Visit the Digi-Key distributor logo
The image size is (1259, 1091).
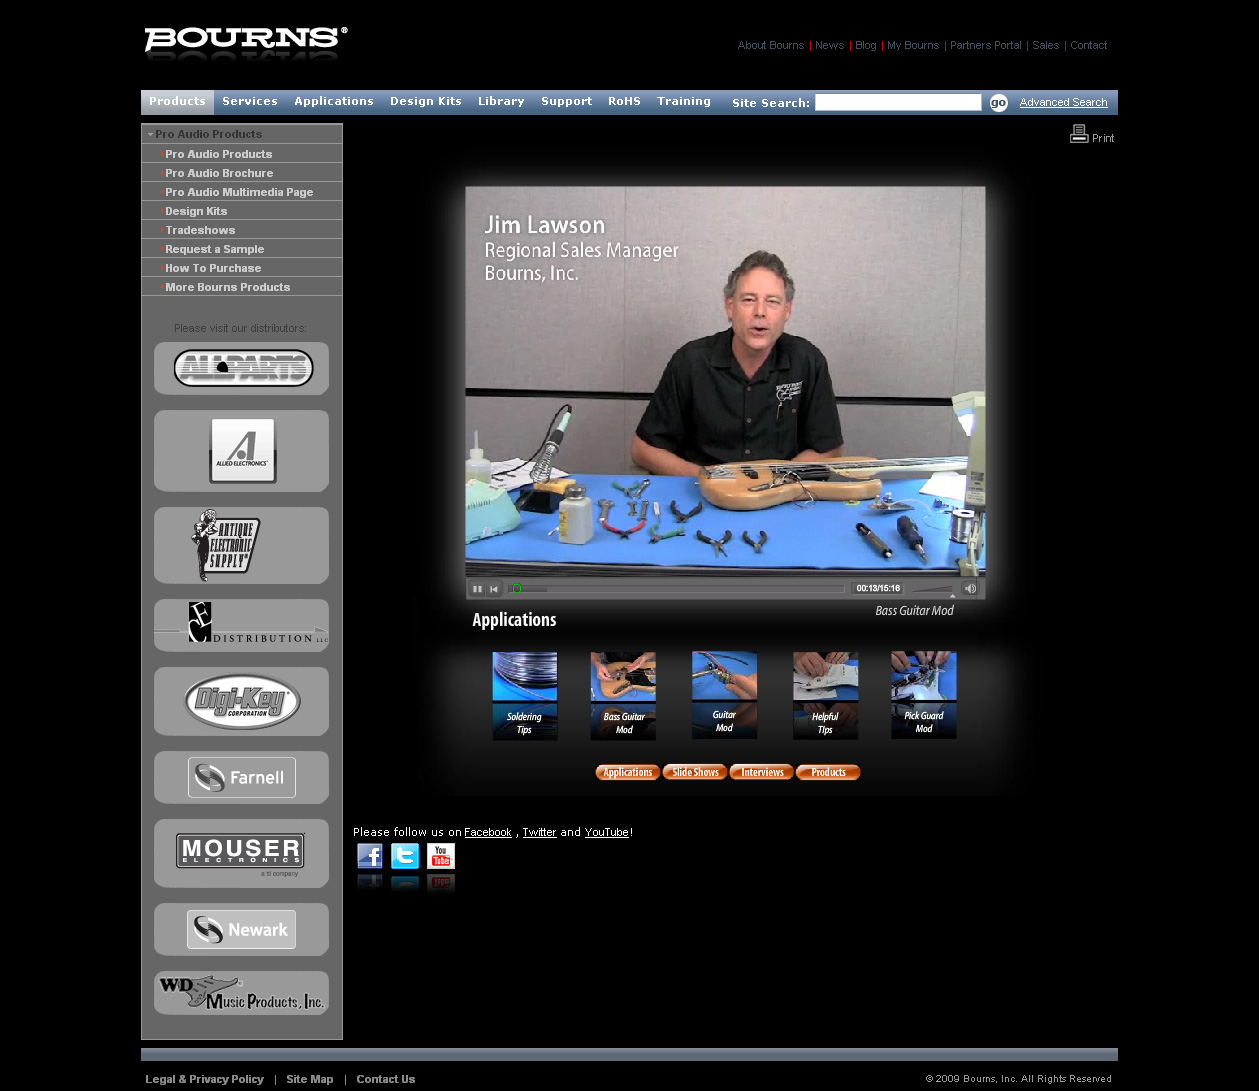(x=242, y=702)
